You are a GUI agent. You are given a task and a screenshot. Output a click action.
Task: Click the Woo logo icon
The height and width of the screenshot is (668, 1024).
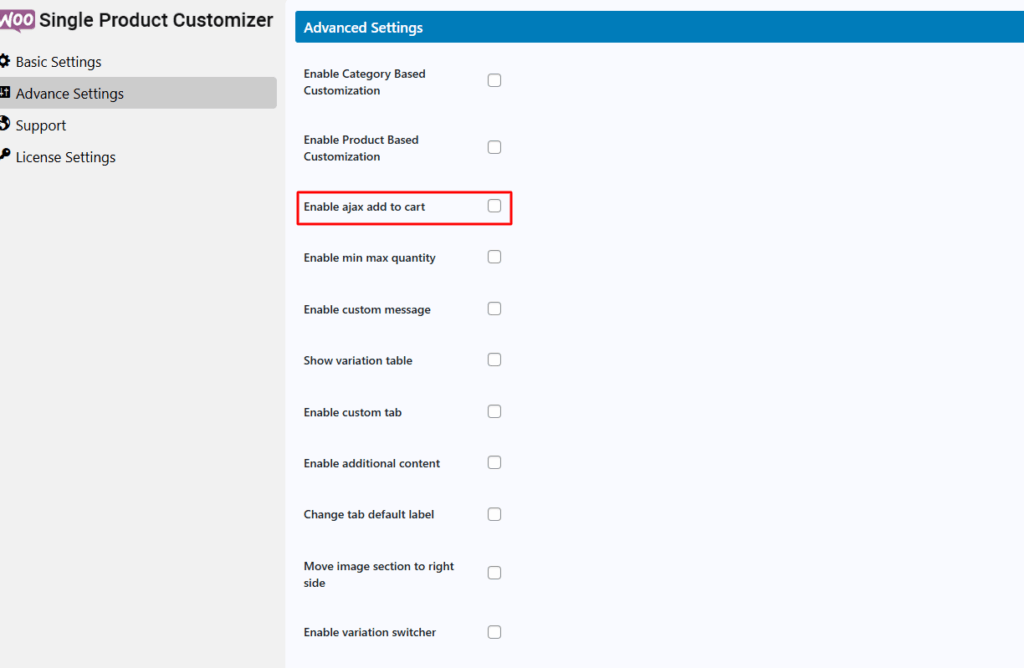(x=17, y=20)
